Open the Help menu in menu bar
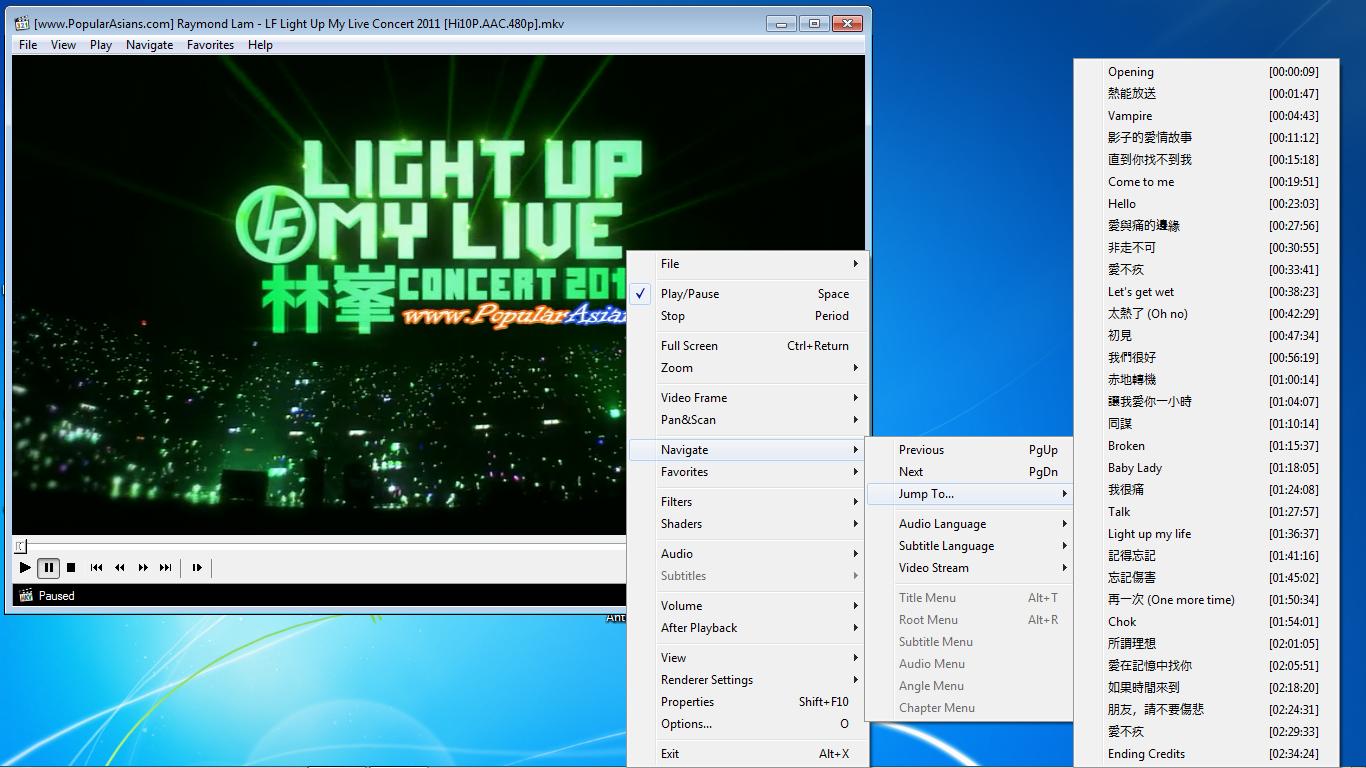This screenshot has height=768, width=1366. 260,45
